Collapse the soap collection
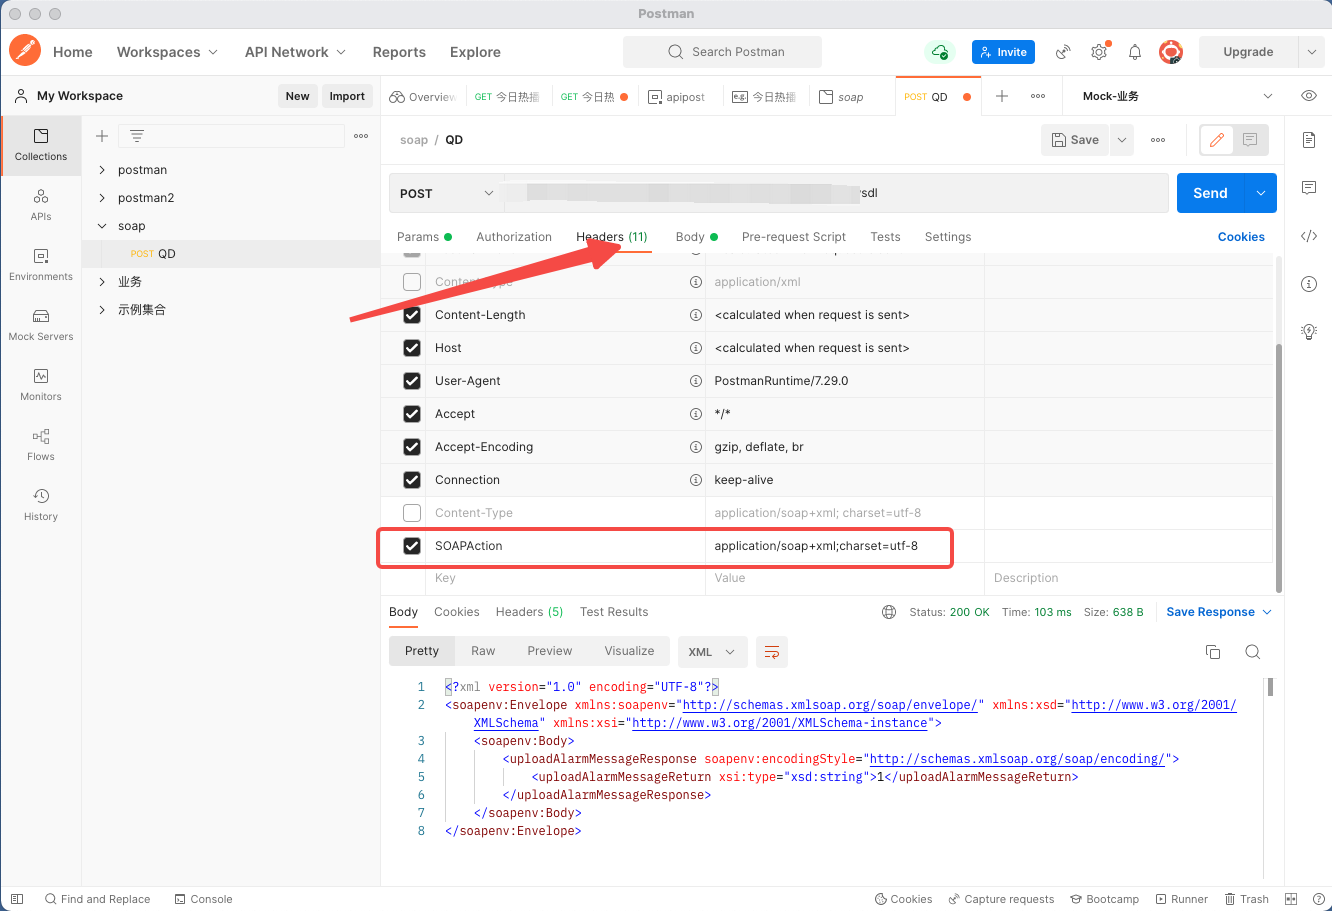The height and width of the screenshot is (911, 1332). [101, 225]
